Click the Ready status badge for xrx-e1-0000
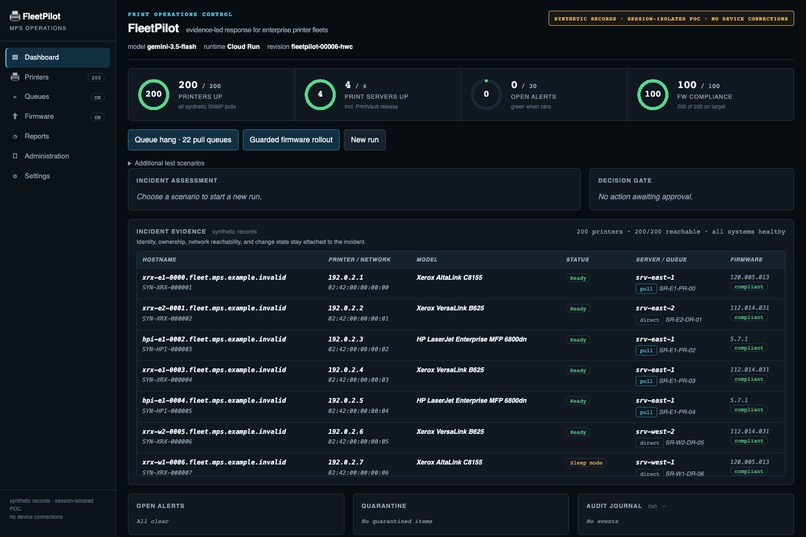Viewport: 806px width, 537px height. pos(578,278)
